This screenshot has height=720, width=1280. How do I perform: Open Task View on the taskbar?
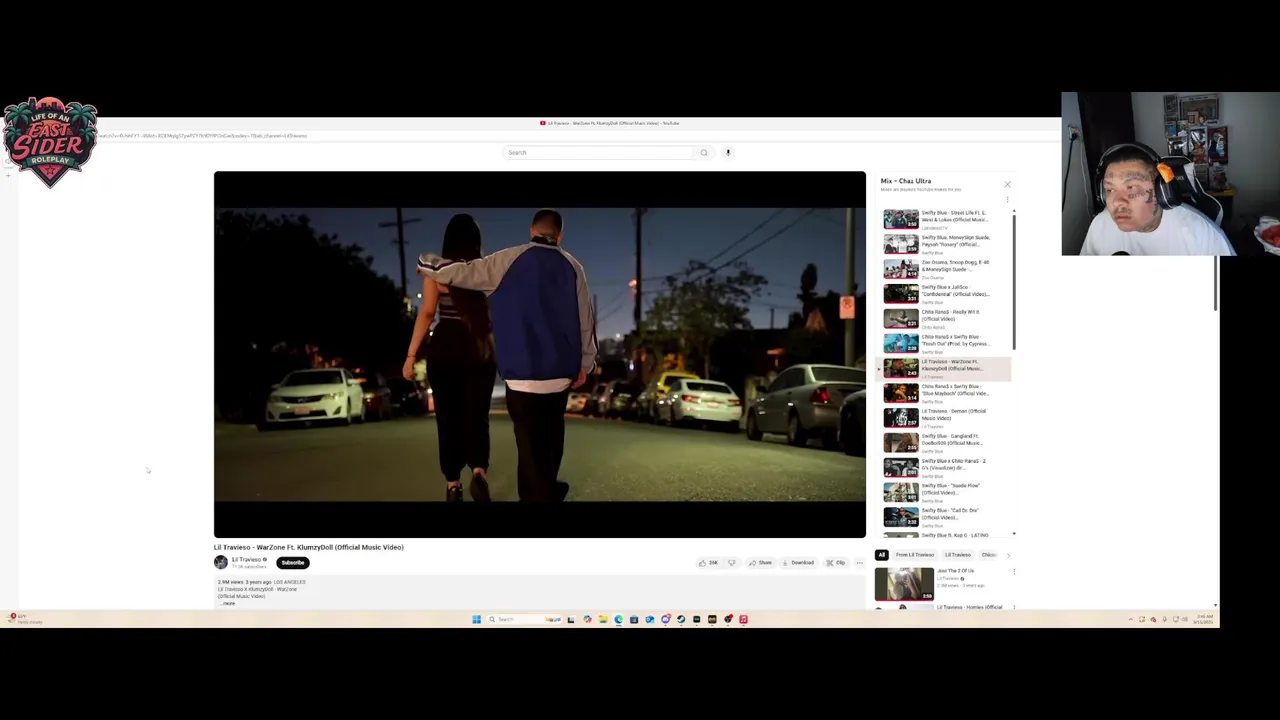point(571,619)
